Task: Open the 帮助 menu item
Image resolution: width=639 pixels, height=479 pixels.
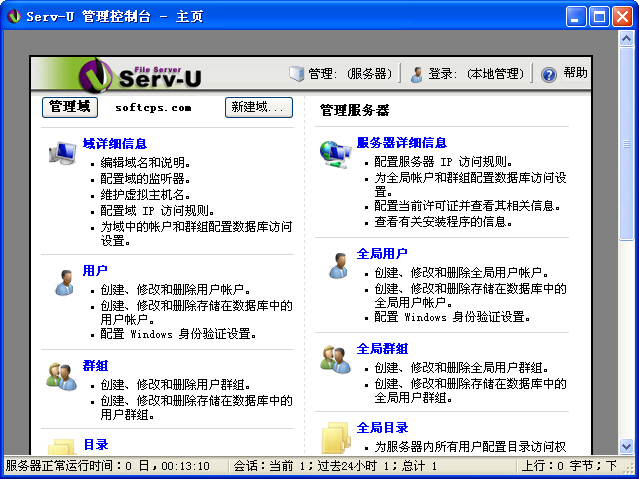Action: tap(575, 73)
